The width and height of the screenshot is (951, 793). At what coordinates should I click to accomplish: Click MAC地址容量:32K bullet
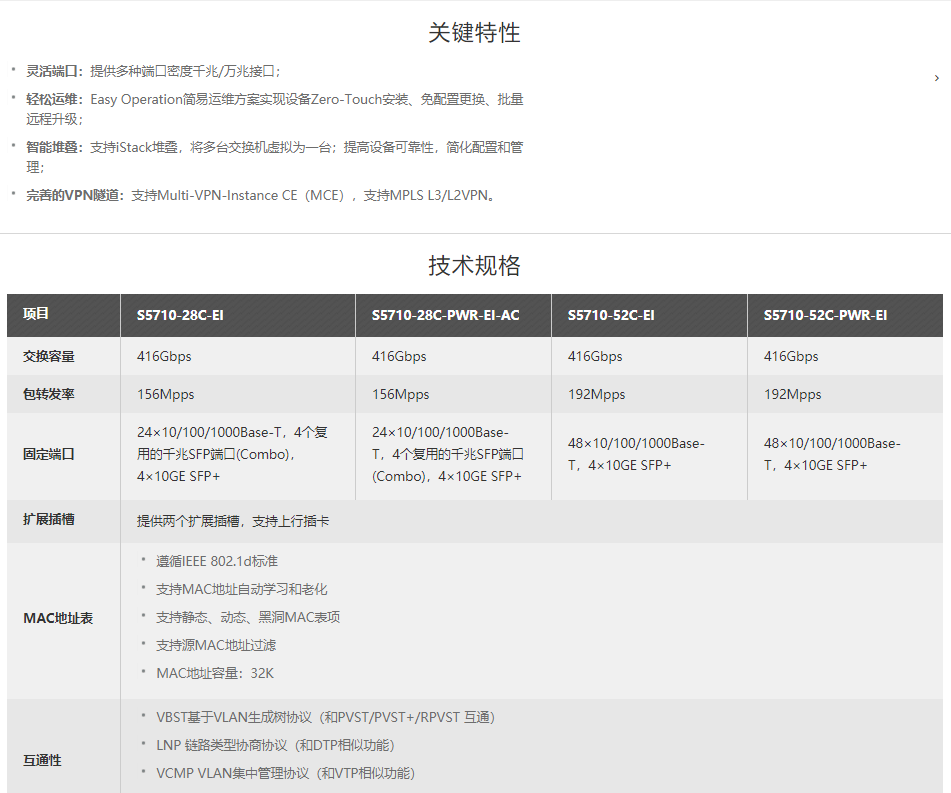click(x=215, y=673)
